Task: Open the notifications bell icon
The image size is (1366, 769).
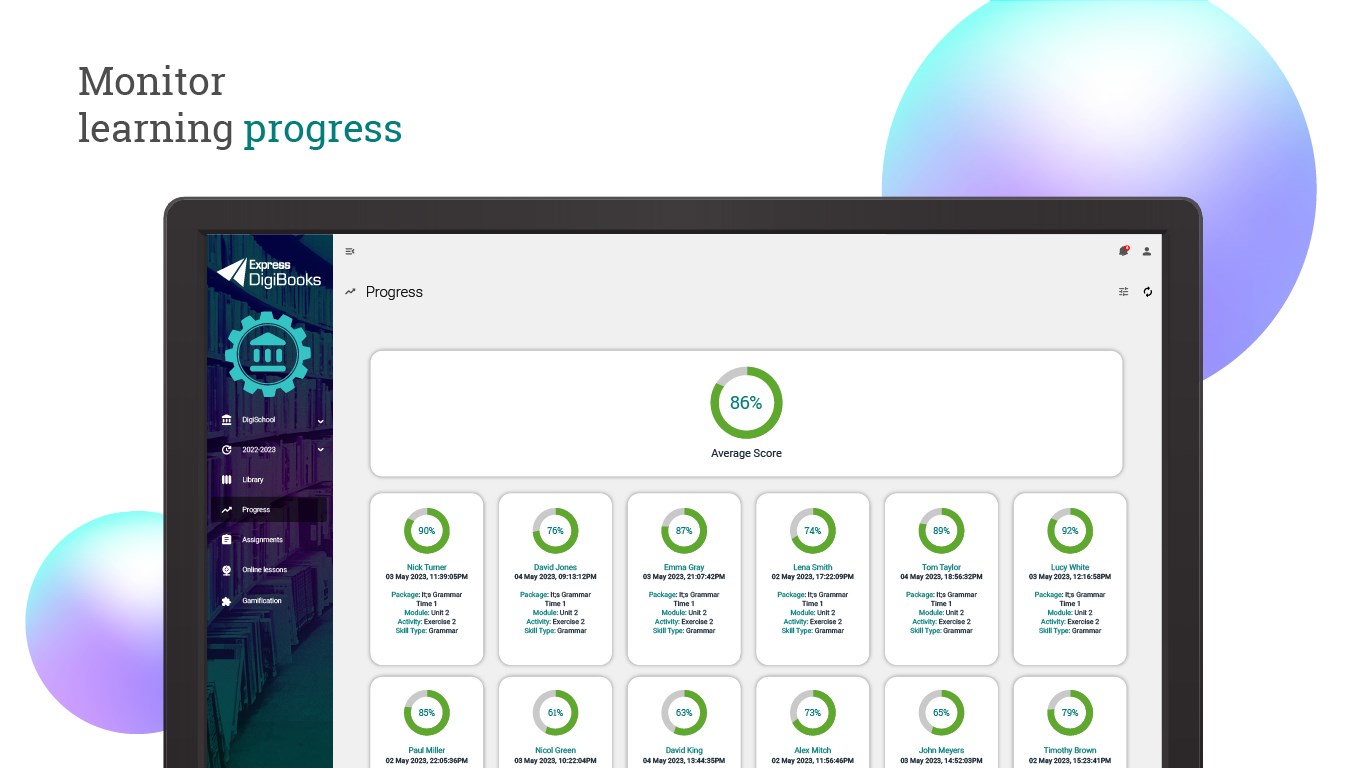Action: tap(1123, 251)
